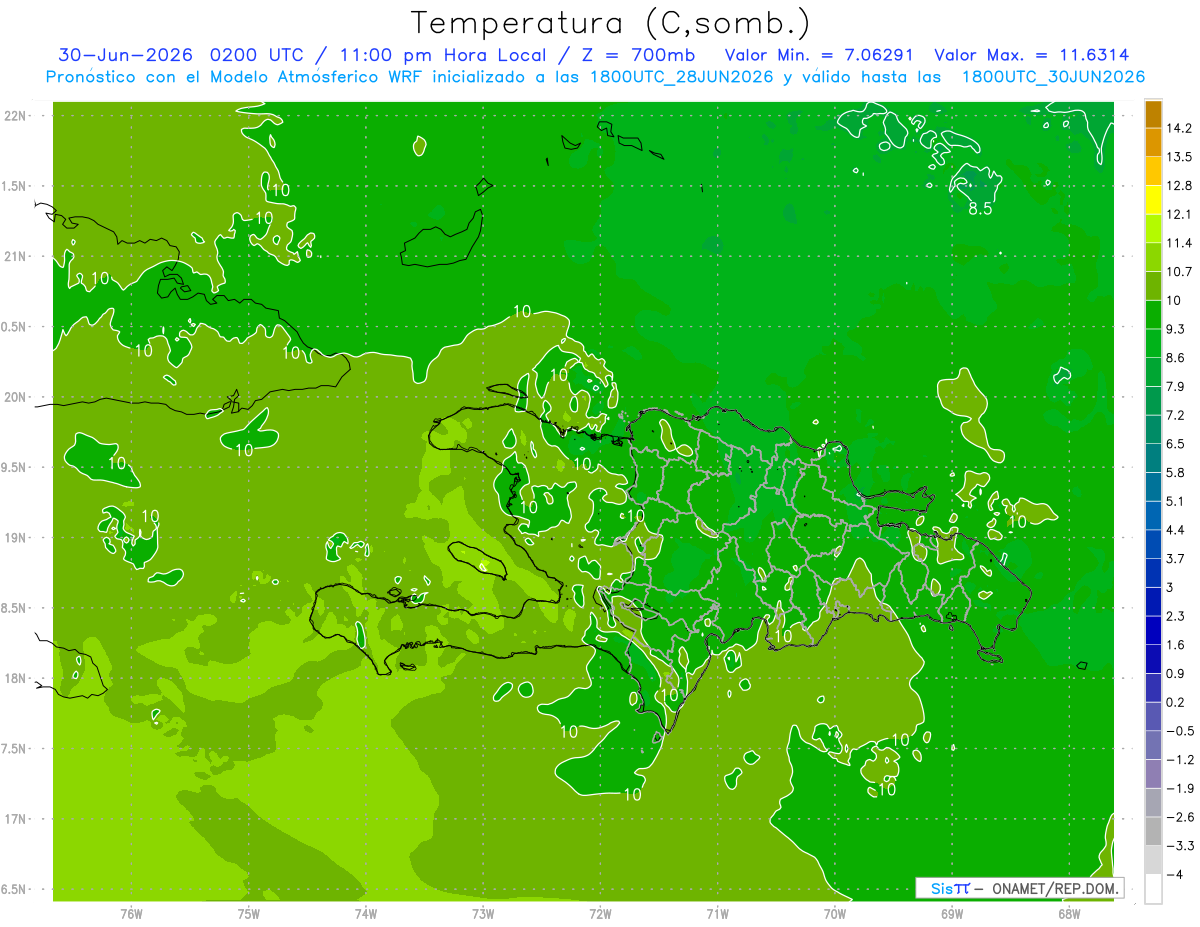Image resolution: width=1200 pixels, height=927 pixels.
Task: Select the 'Z = 700mb' level text
Action: [637, 54]
